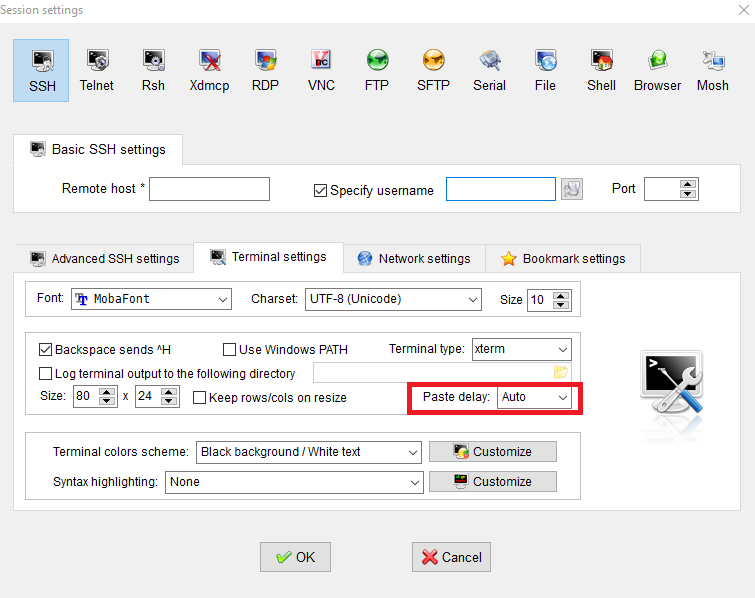Expand the Charset UTF-8 dropdown

pyautogui.click(x=393, y=299)
